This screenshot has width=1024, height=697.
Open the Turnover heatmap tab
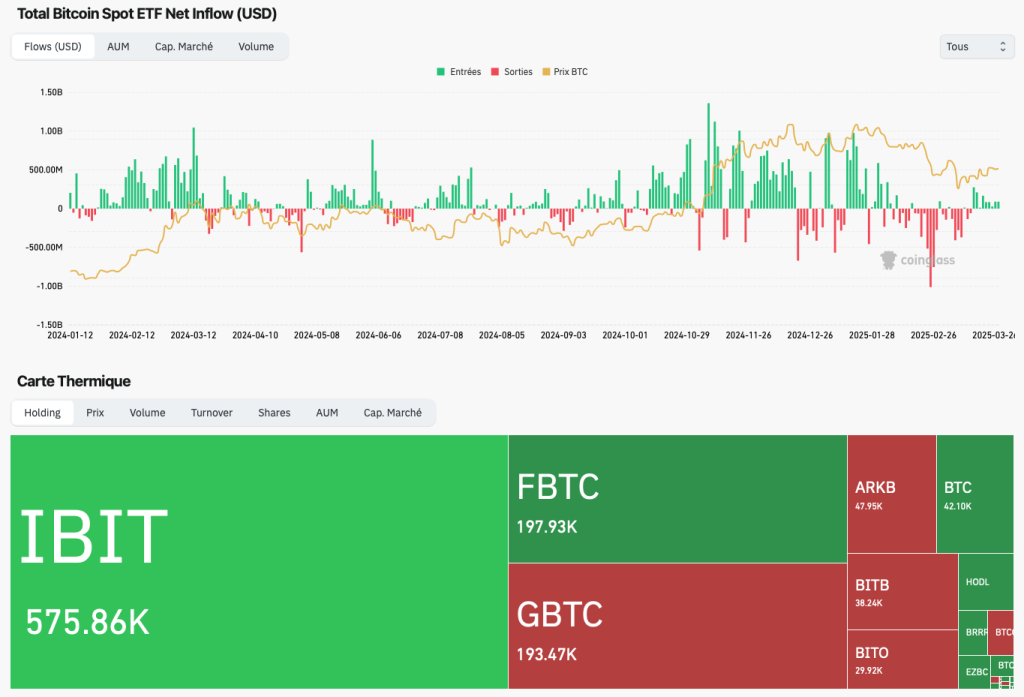212,413
